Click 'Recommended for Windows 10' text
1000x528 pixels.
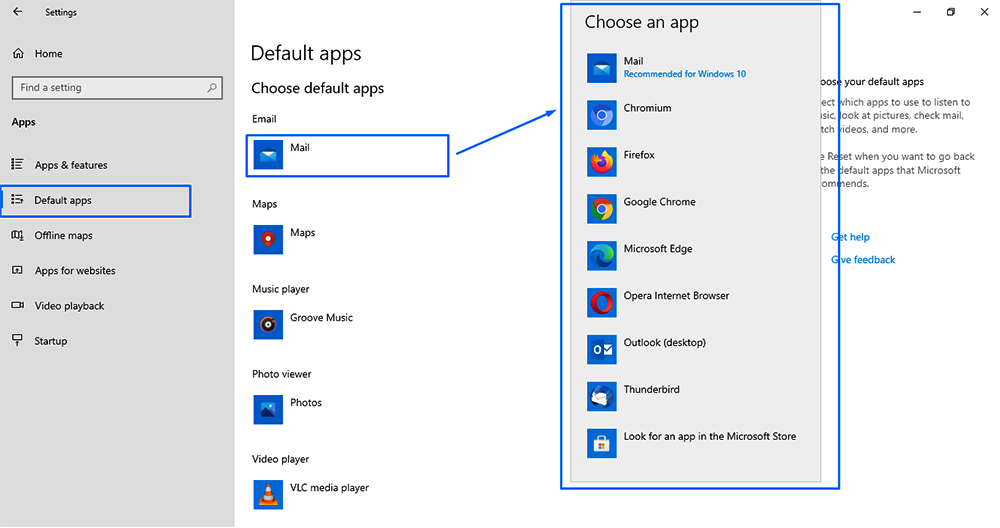tap(684, 74)
